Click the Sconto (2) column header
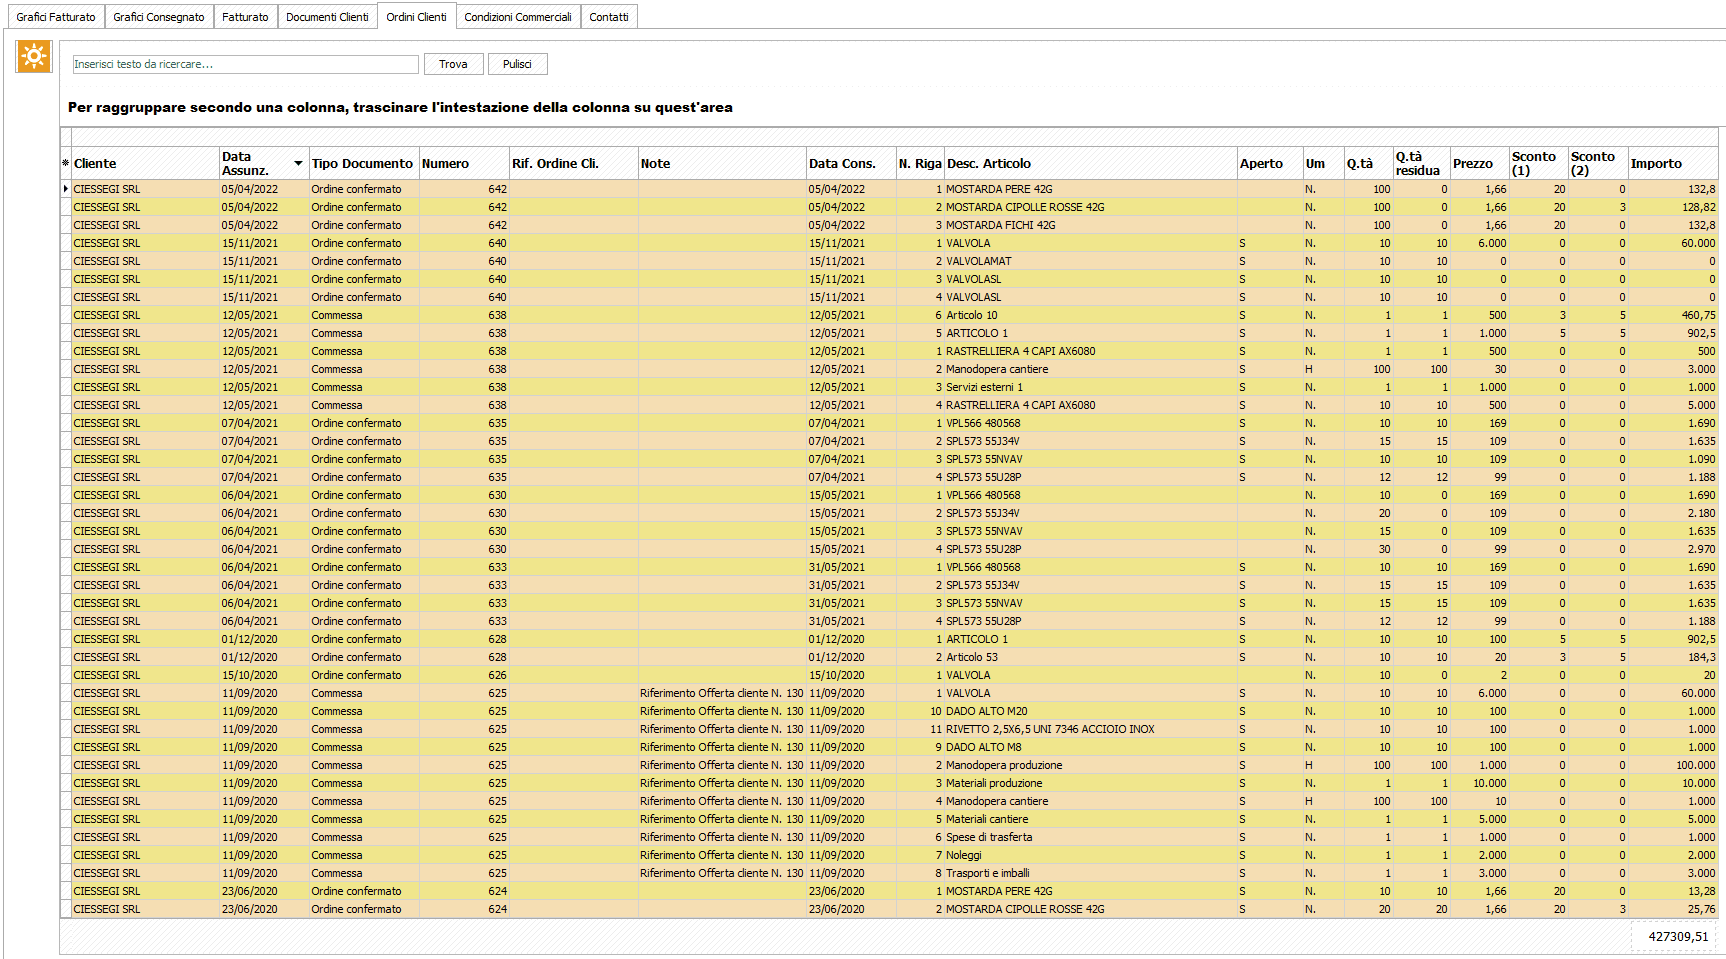This screenshot has width=1726, height=959. (1598, 163)
